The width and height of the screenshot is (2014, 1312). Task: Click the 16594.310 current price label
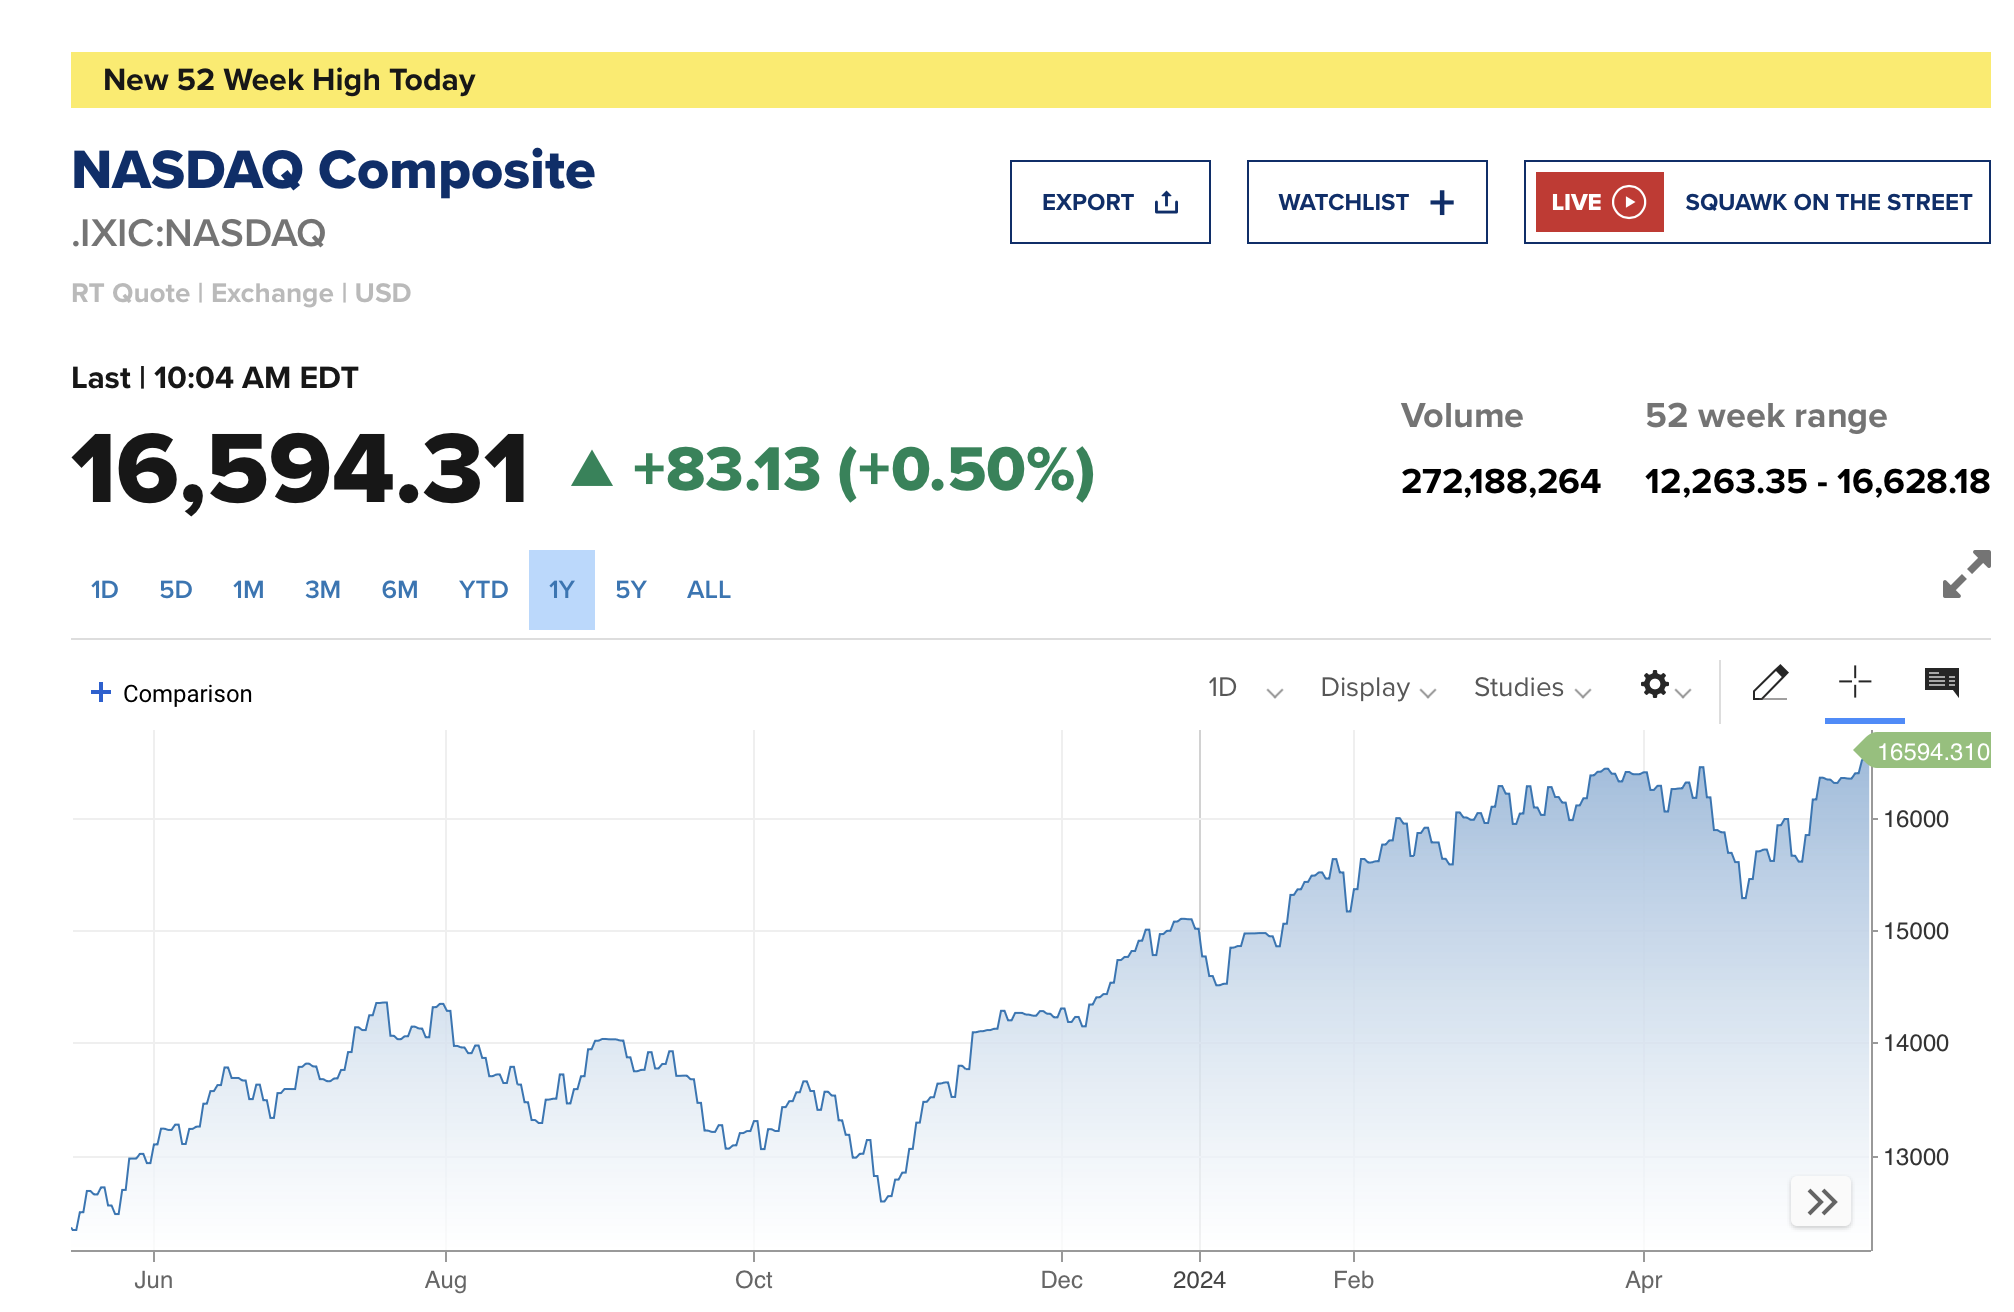tap(1931, 752)
